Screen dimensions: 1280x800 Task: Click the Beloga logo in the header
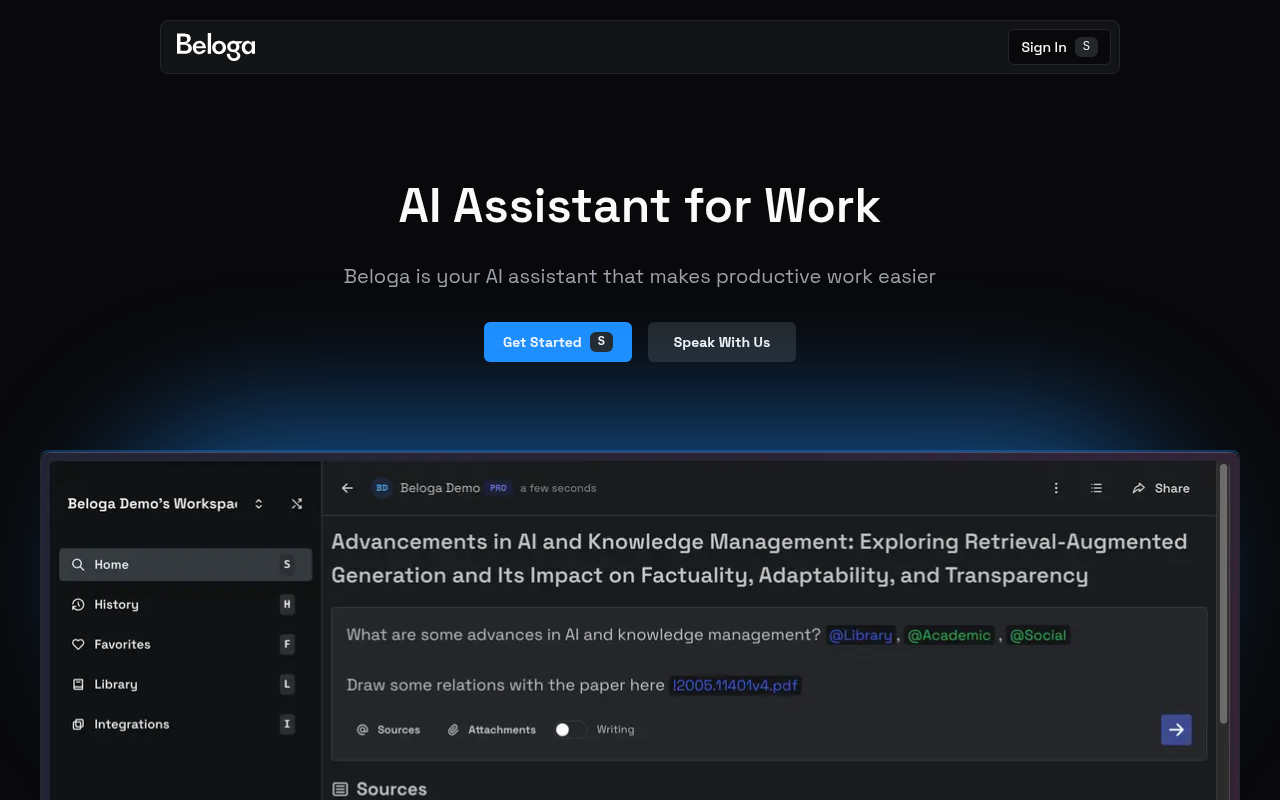pos(215,46)
